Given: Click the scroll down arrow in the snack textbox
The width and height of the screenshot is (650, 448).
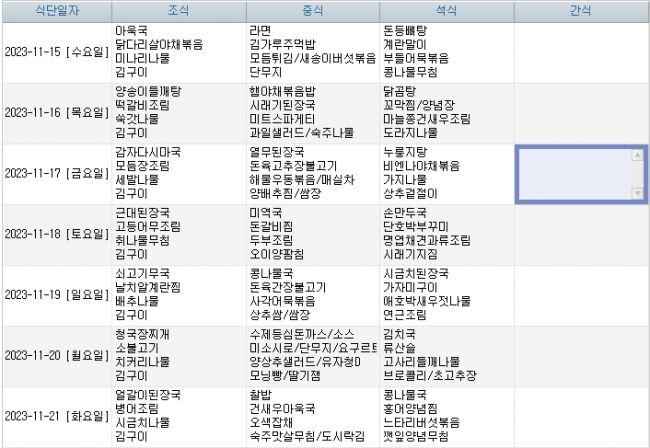Looking at the screenshot, I should [x=638, y=192].
